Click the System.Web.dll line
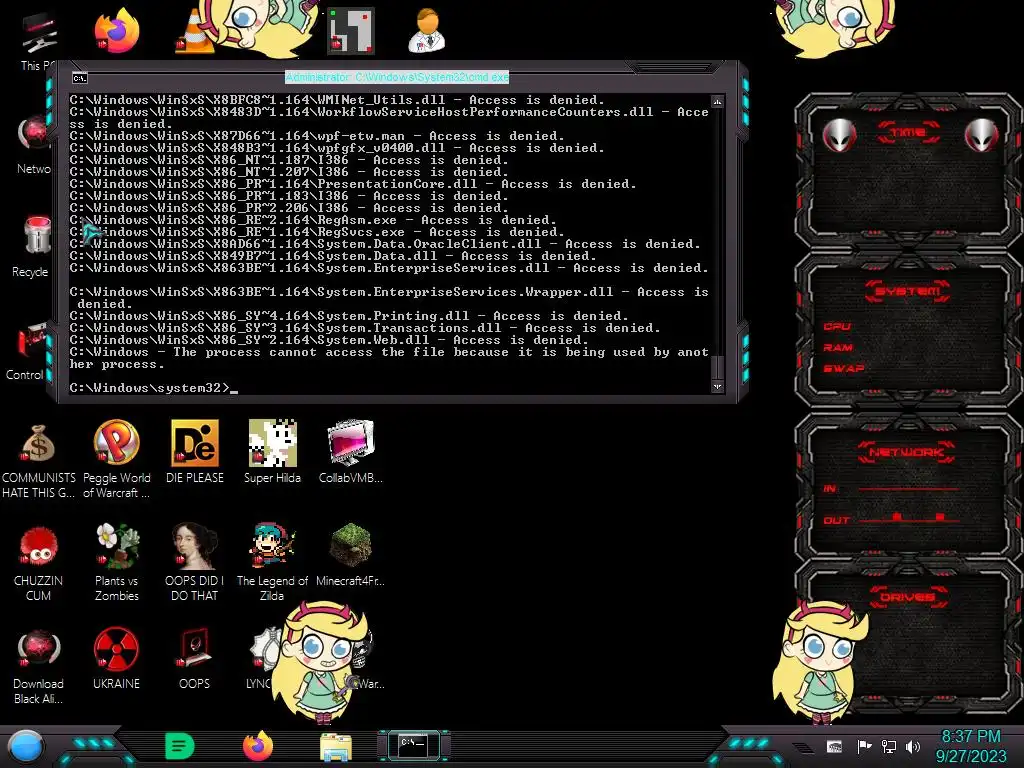Screen dimensions: 1024x768 (329, 340)
